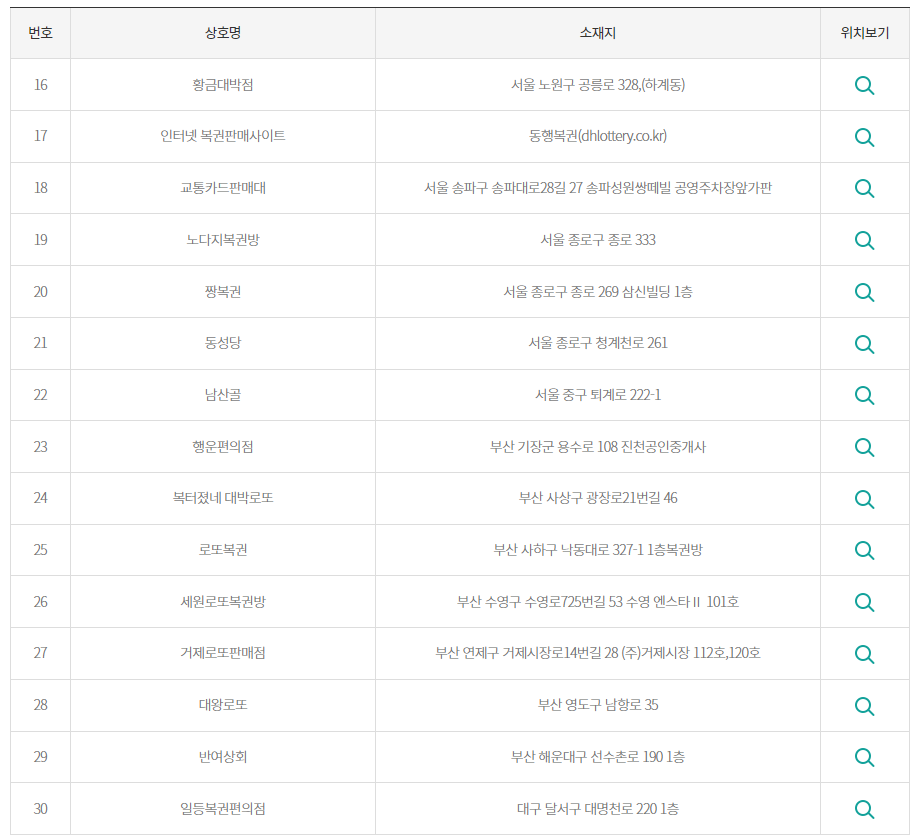Click address 부산 수영구 수영로725번길 53
This screenshot has height=840, width=918.
540,602
